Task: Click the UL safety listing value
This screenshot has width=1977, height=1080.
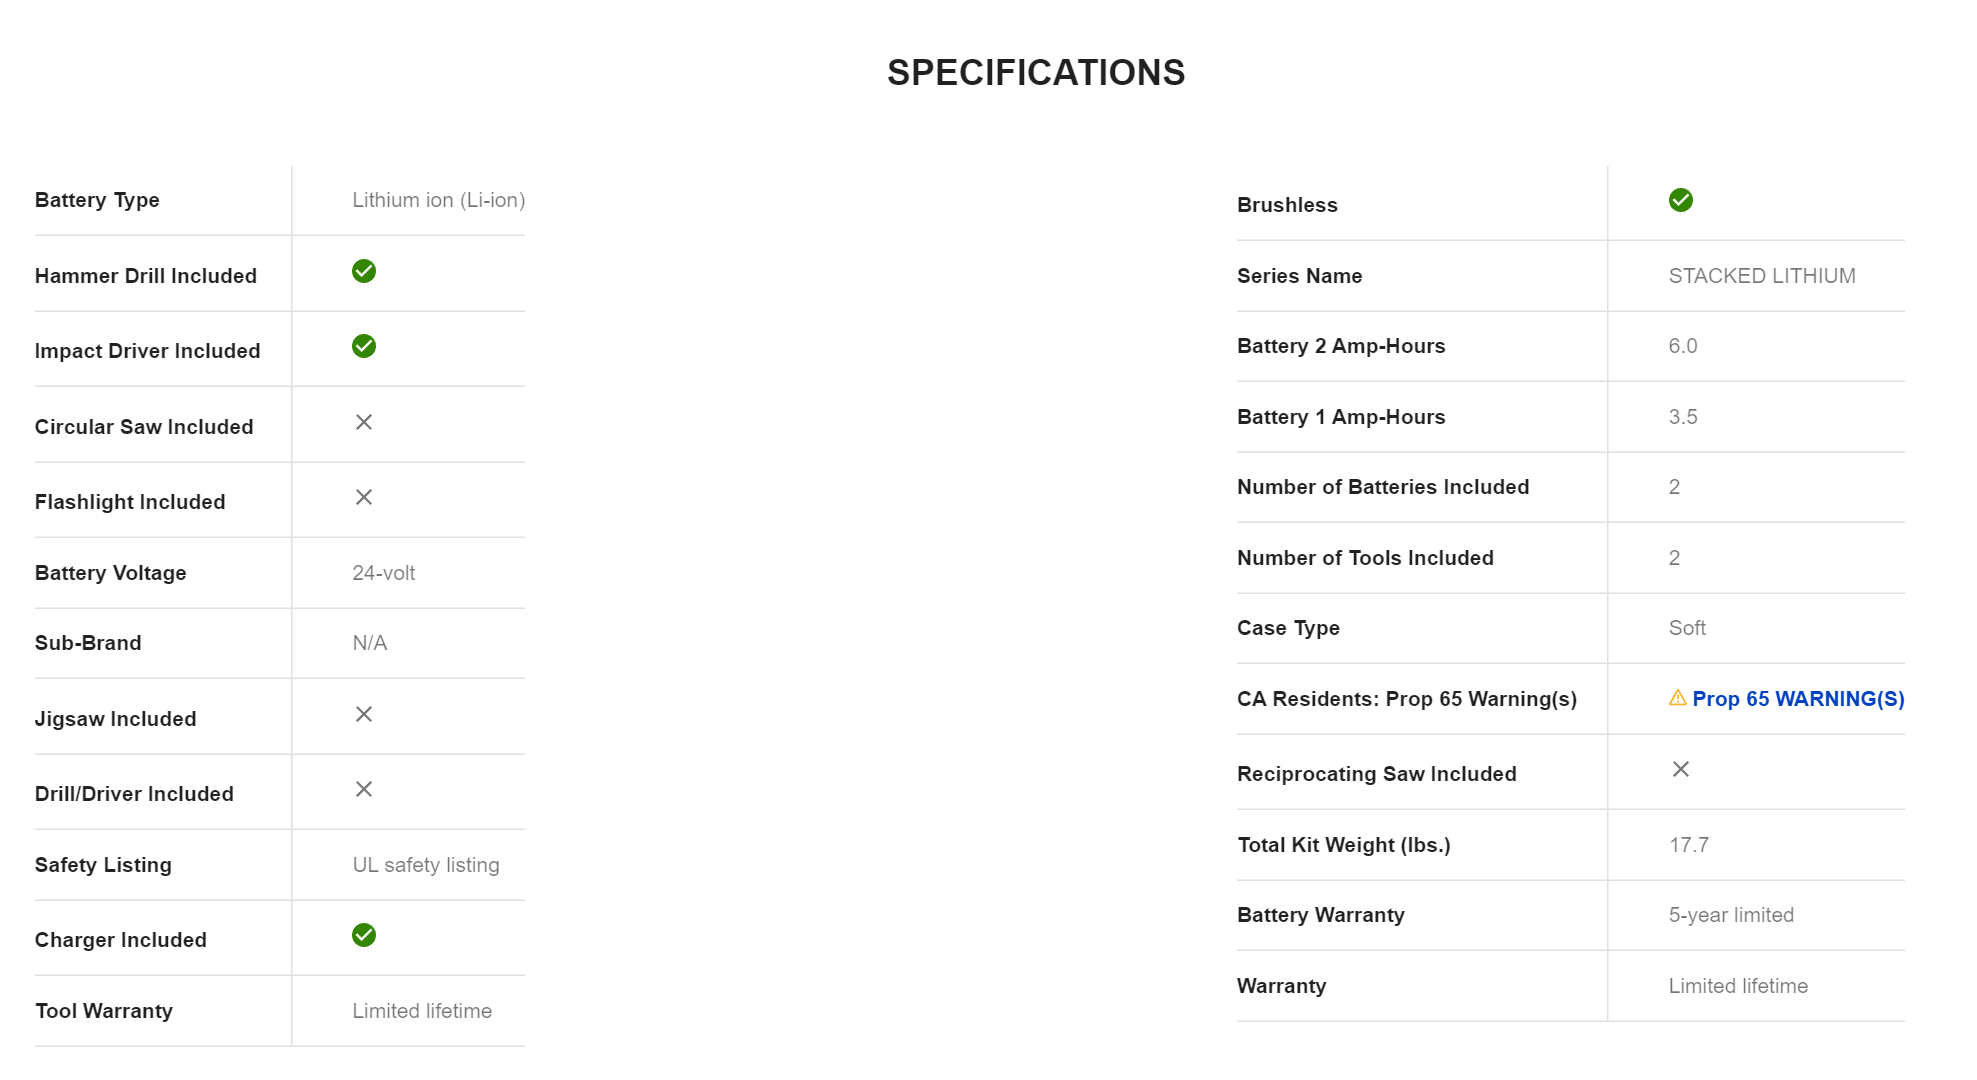Action: pyautogui.click(x=425, y=865)
